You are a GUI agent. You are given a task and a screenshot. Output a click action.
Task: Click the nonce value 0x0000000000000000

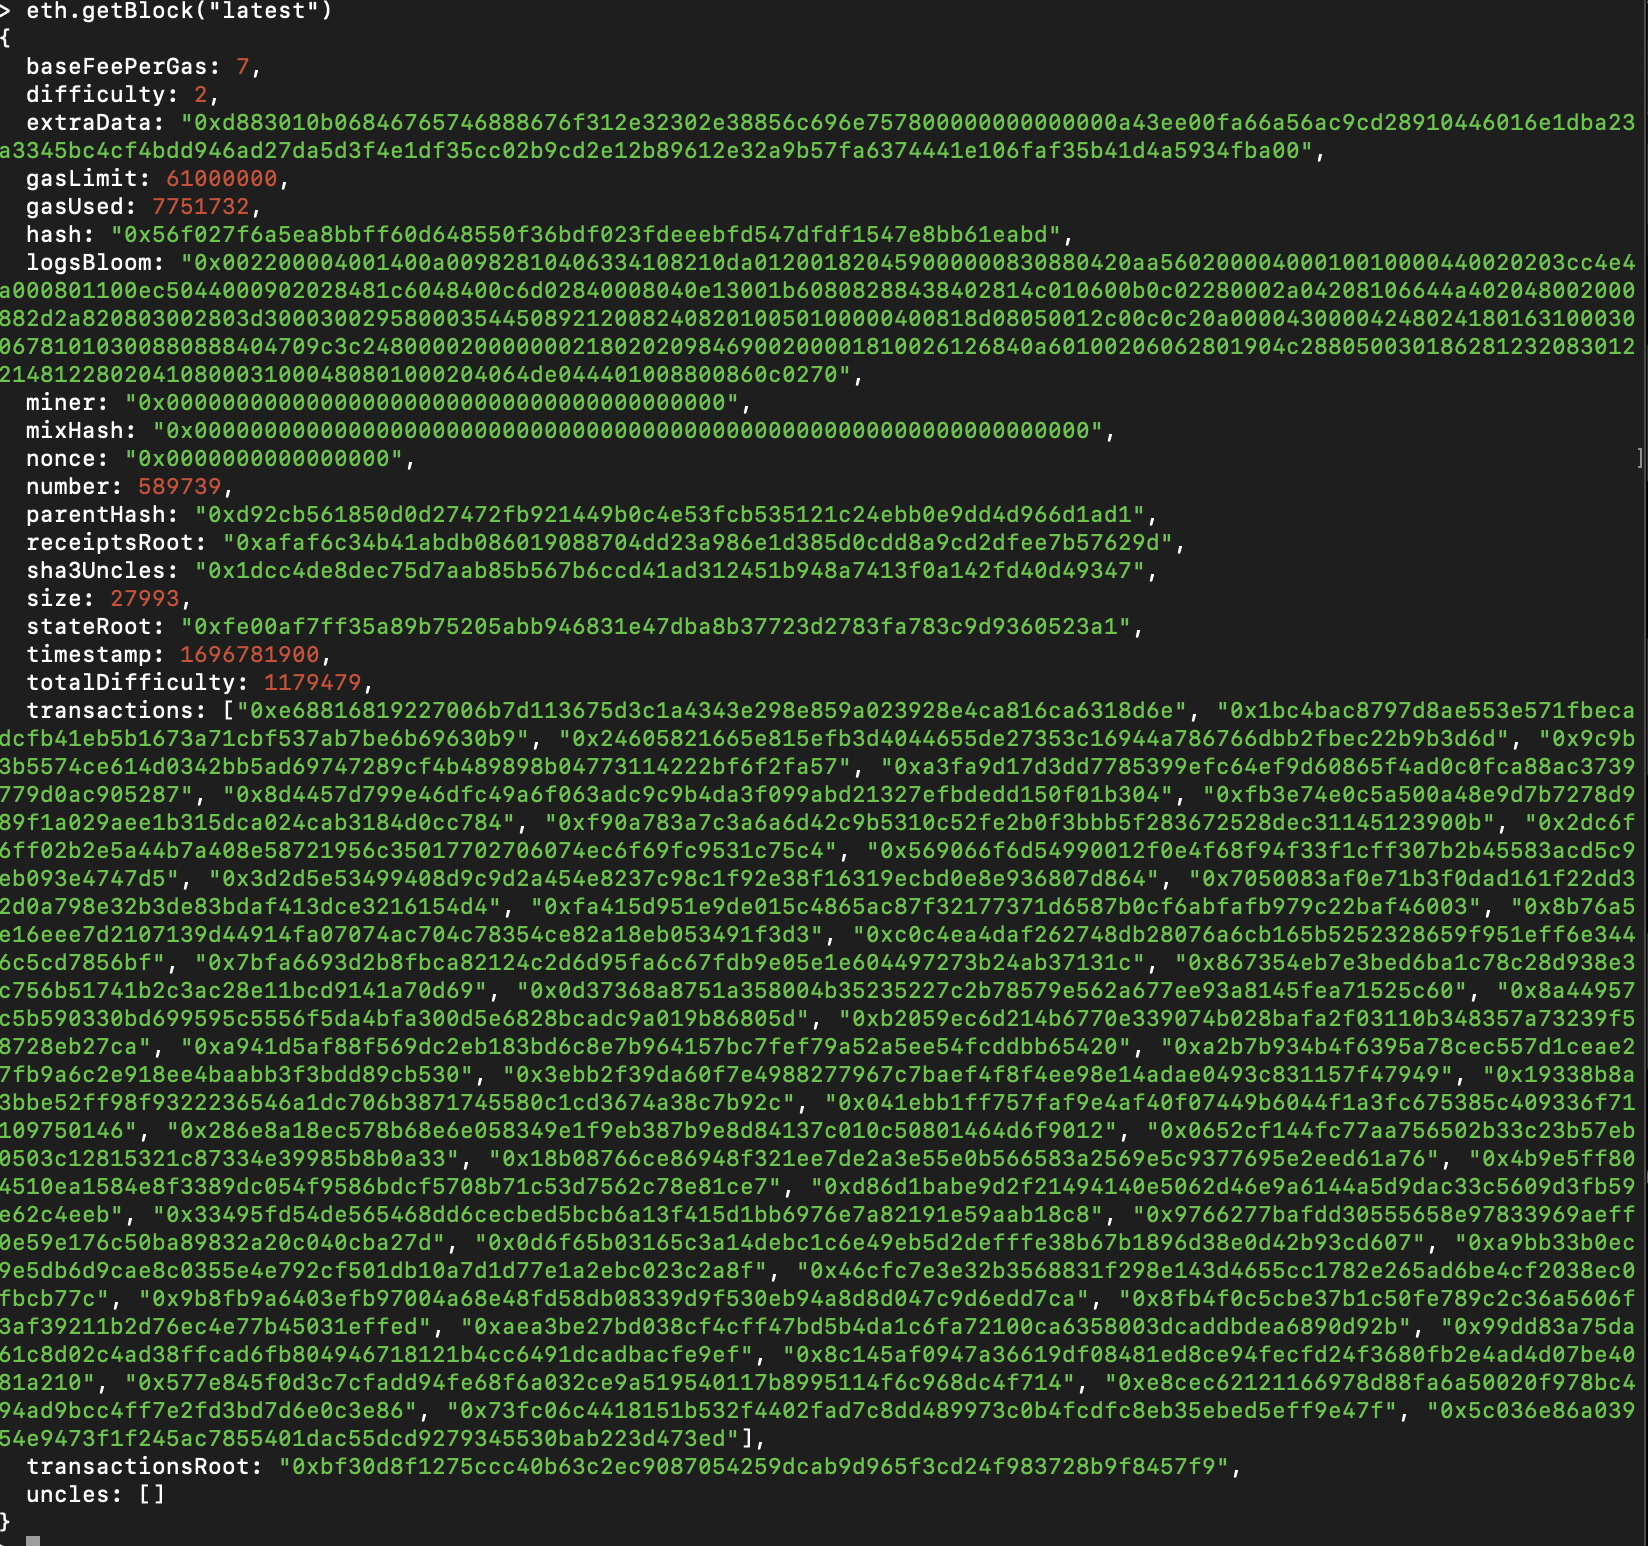click(264, 459)
